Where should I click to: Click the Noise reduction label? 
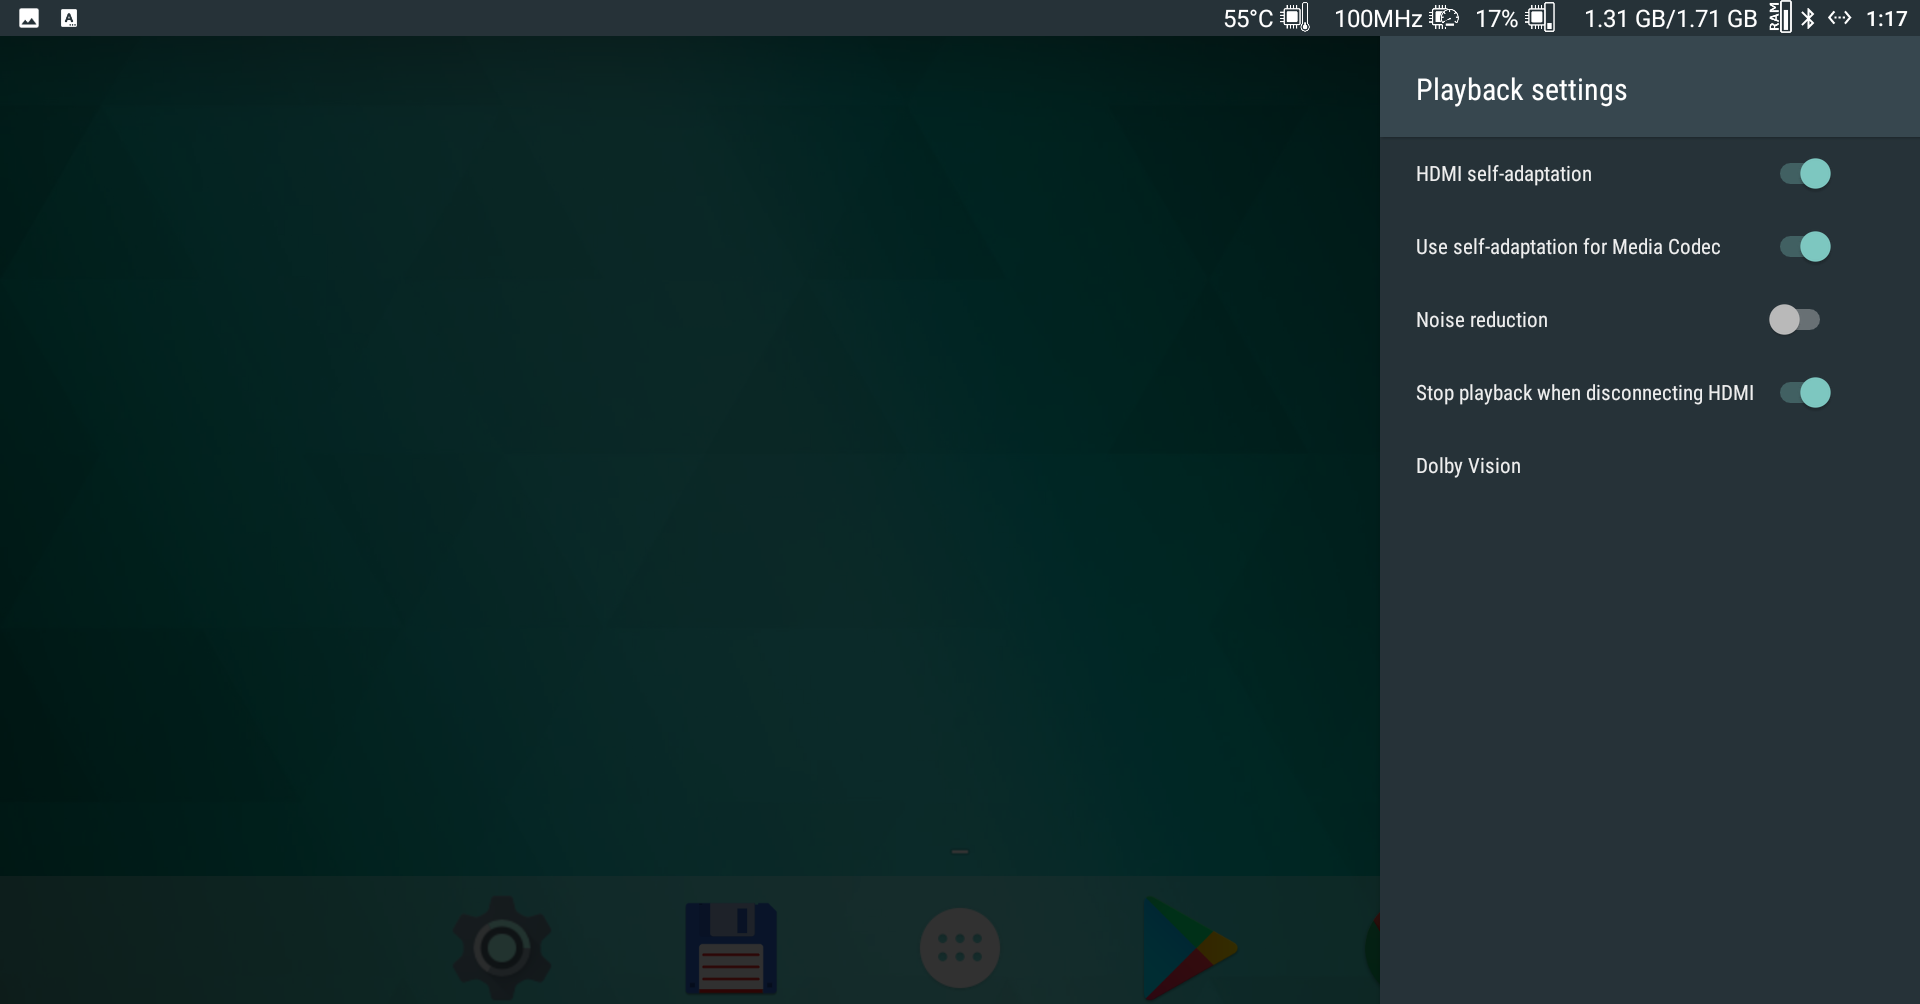tap(1482, 320)
